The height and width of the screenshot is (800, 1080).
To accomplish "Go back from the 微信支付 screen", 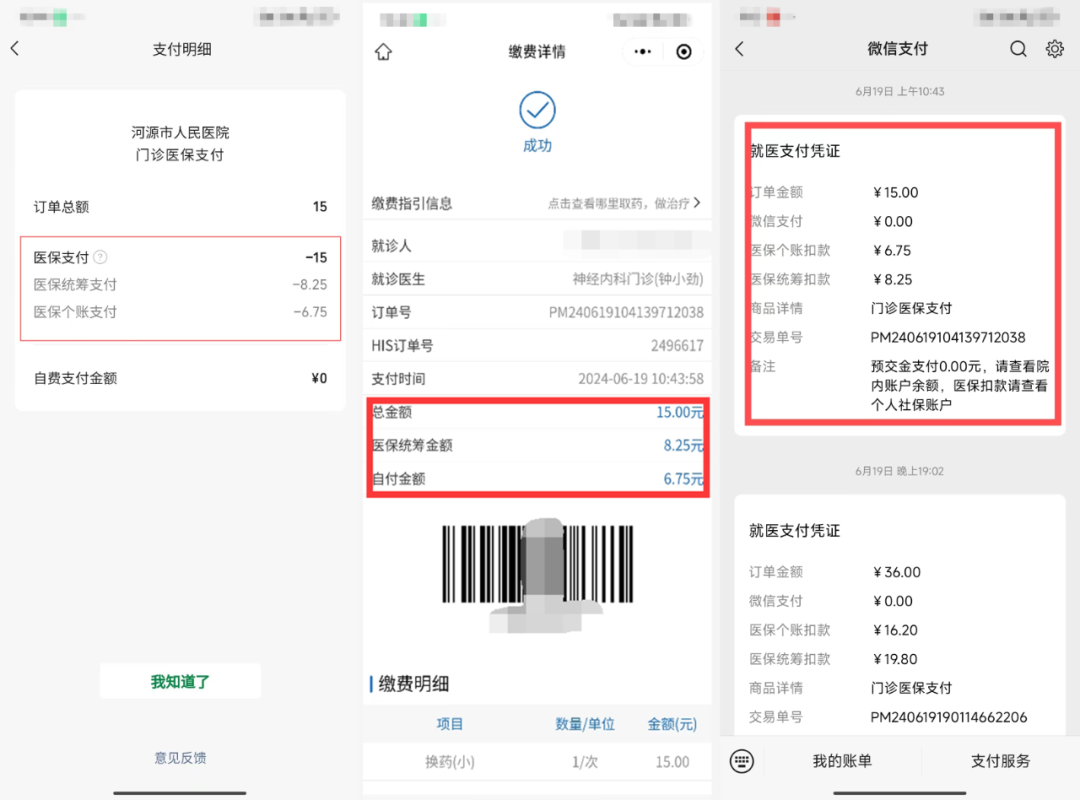I will (x=740, y=48).
